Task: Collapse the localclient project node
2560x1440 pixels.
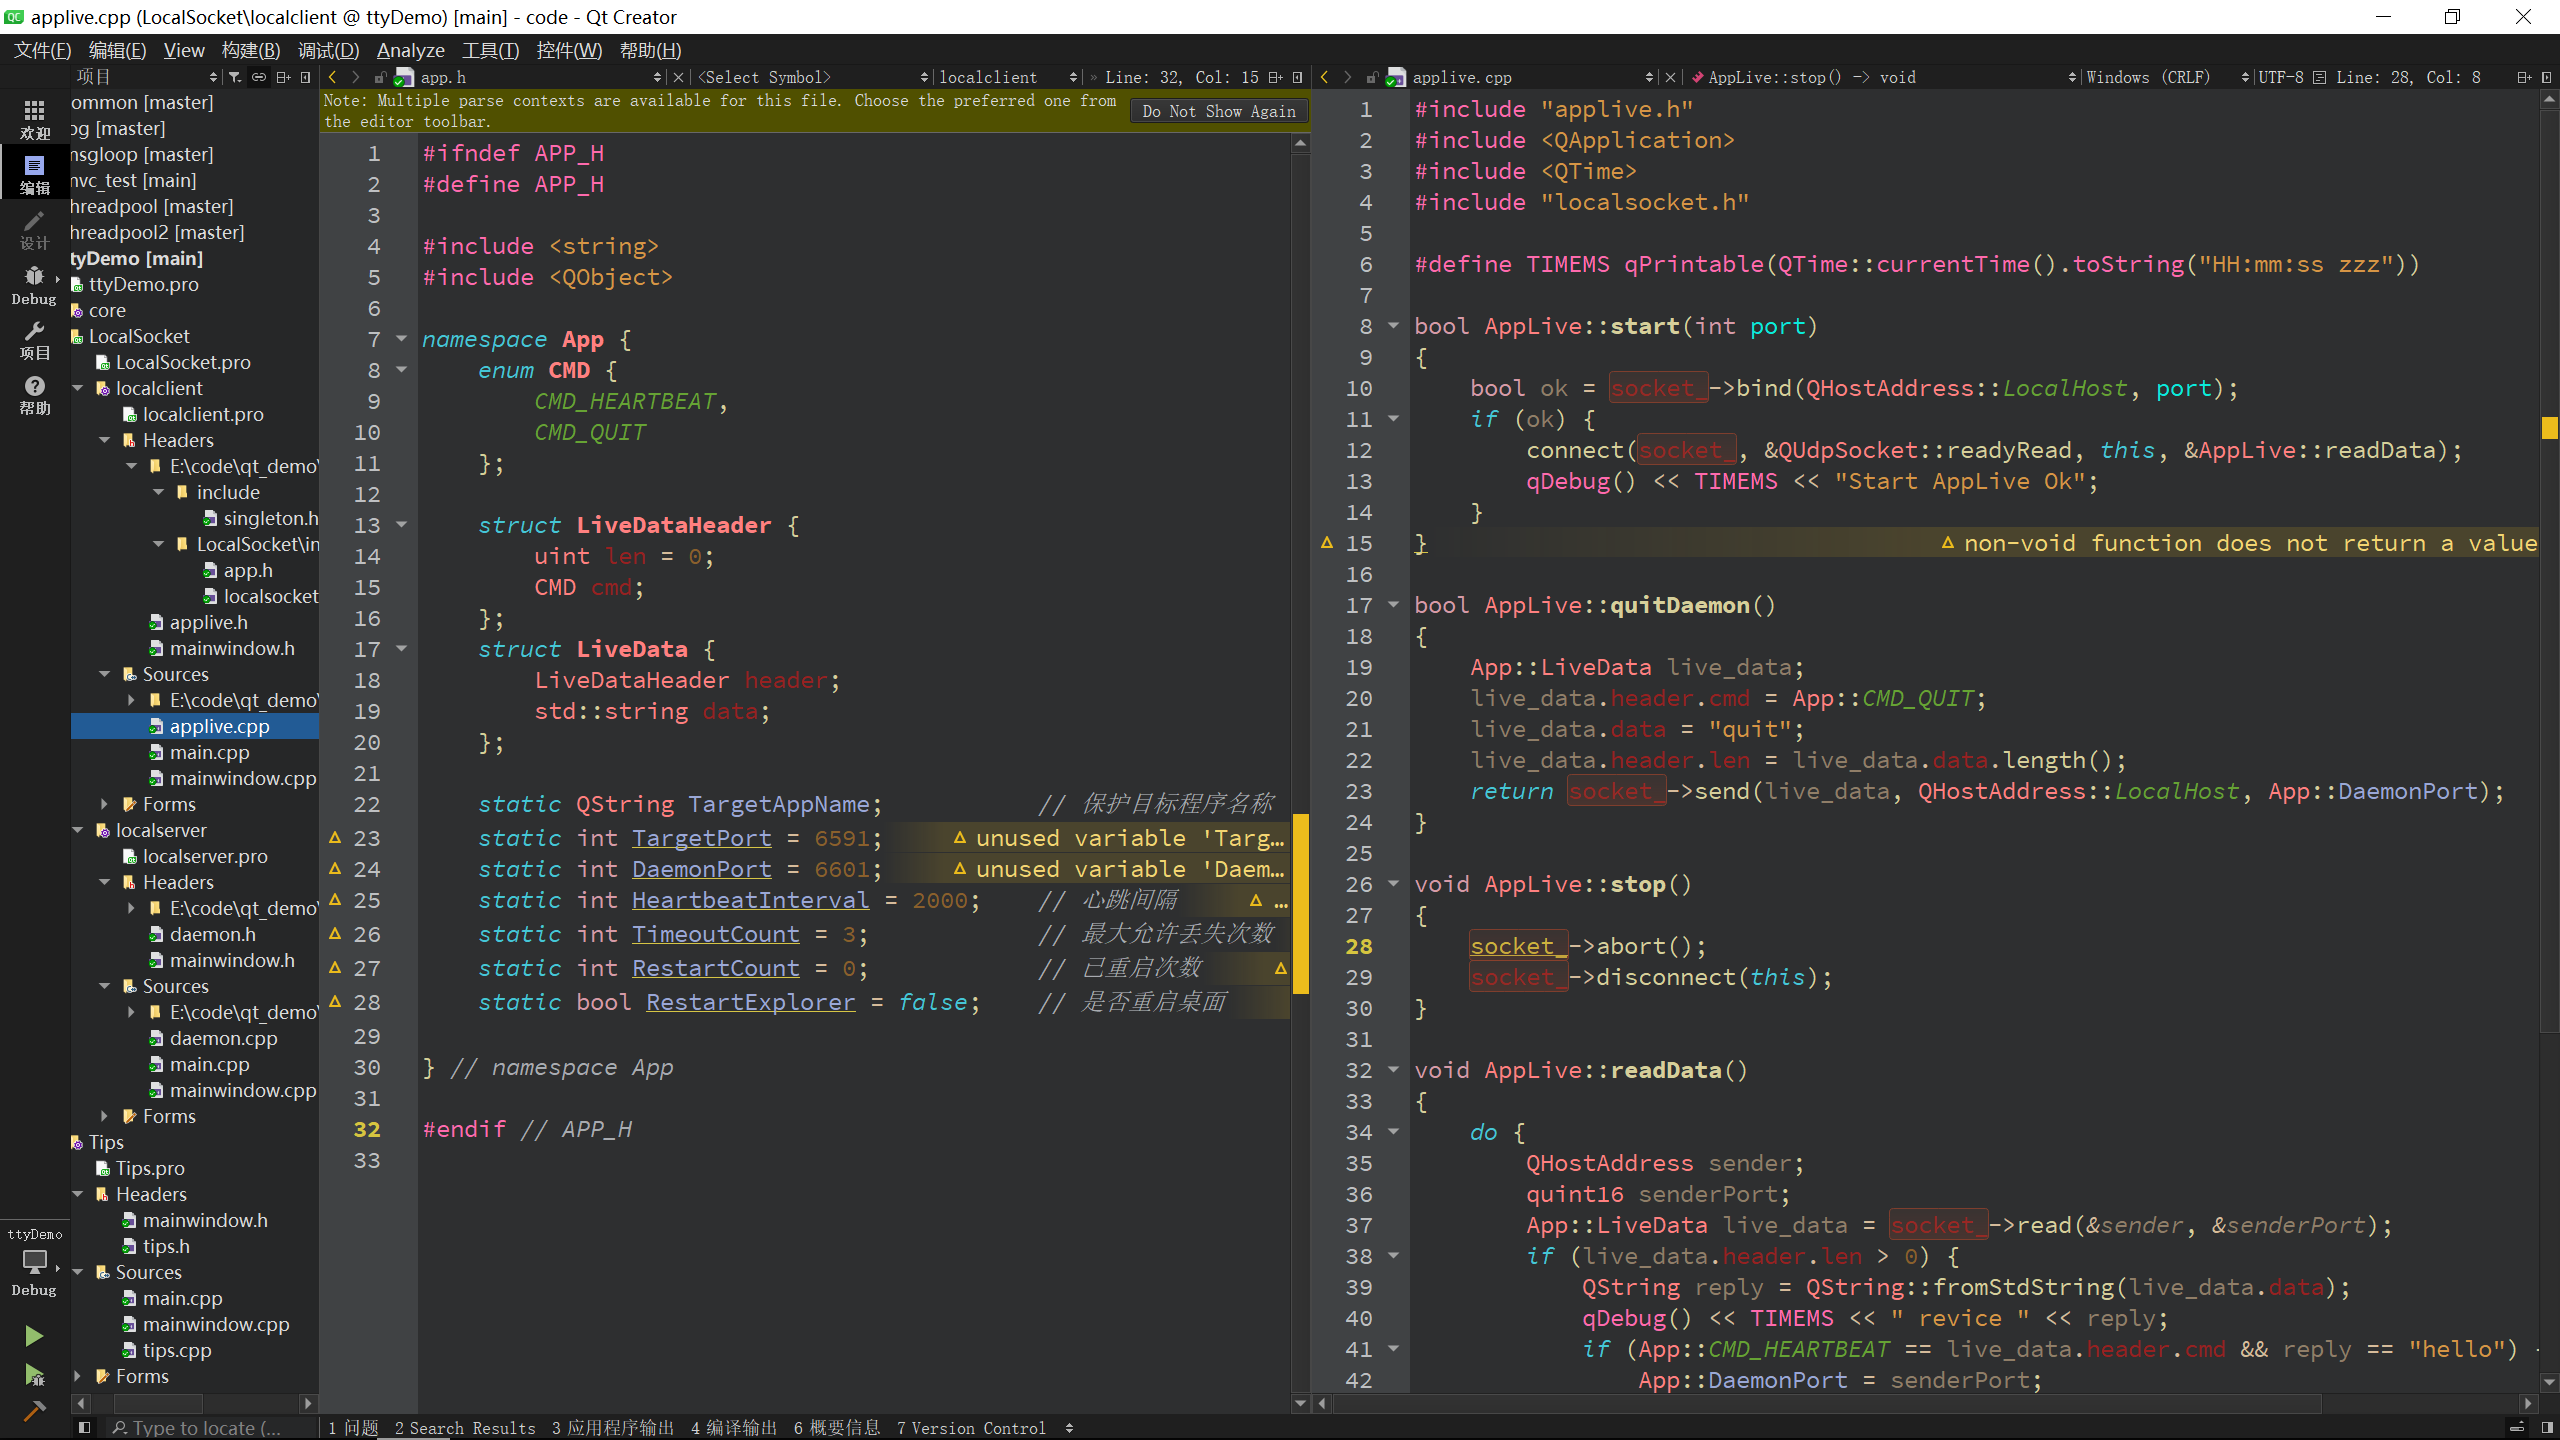Action: (x=78, y=388)
